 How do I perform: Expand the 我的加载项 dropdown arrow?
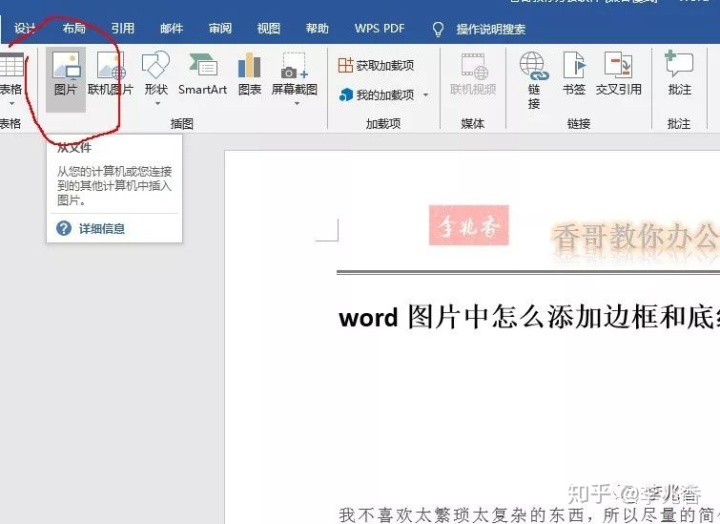tap(426, 95)
